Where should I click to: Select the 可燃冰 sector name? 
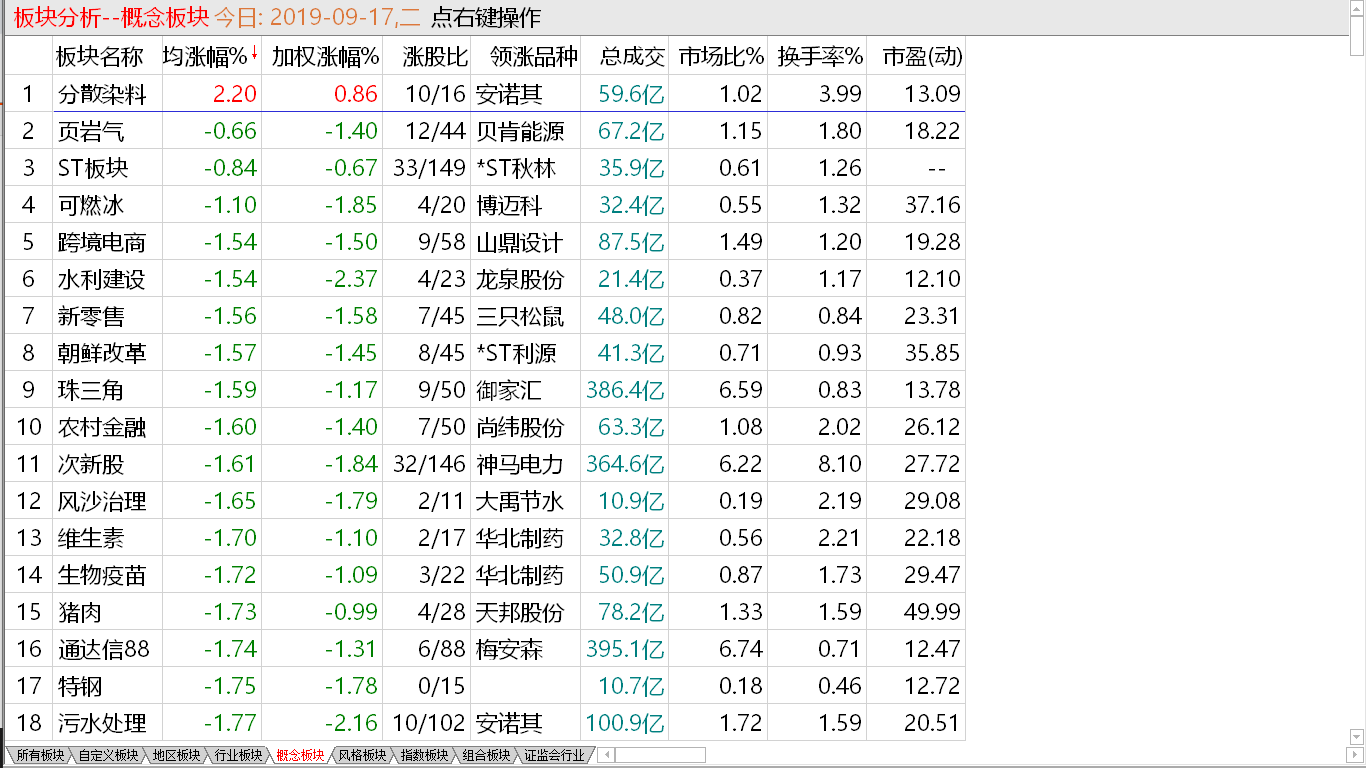coord(90,205)
